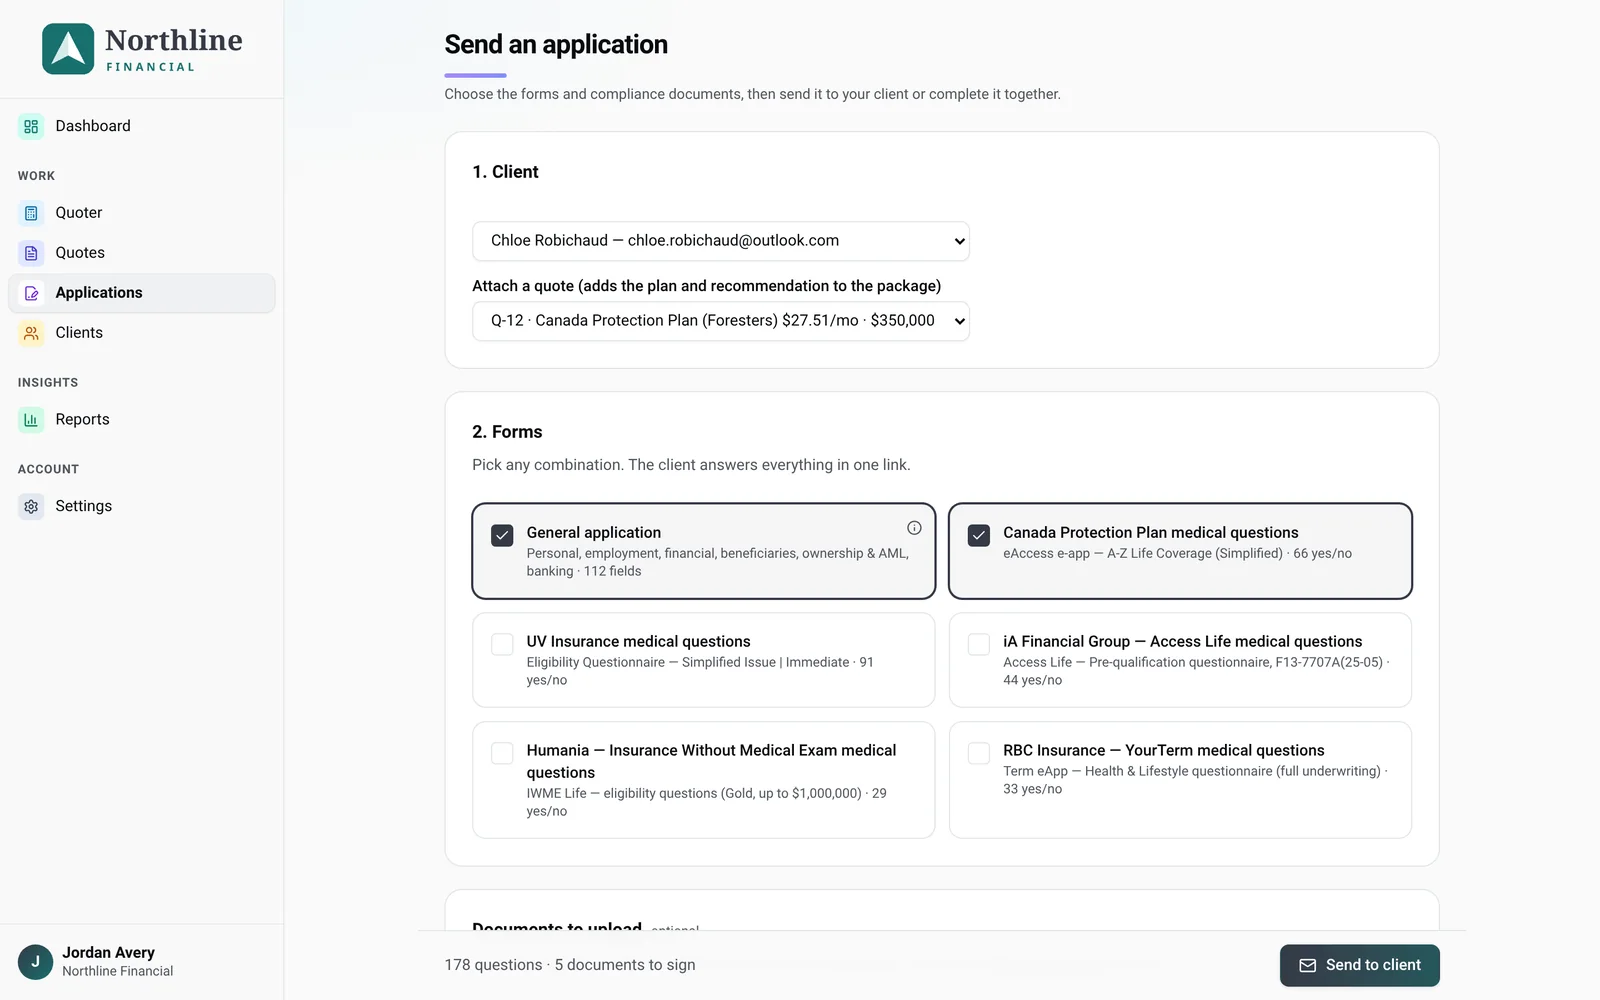The width and height of the screenshot is (1600, 1000).
Task: Uncheck the General application checkbox
Action: (x=502, y=535)
